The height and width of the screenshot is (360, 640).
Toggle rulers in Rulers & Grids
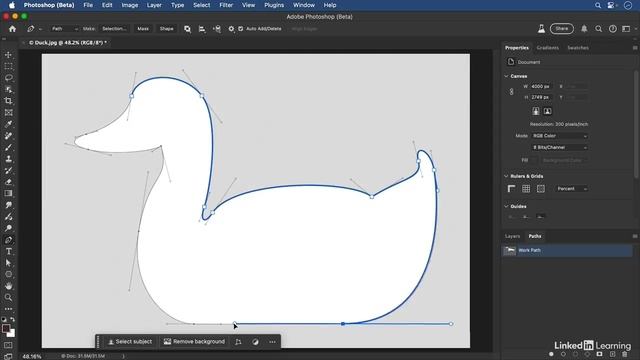click(511, 189)
